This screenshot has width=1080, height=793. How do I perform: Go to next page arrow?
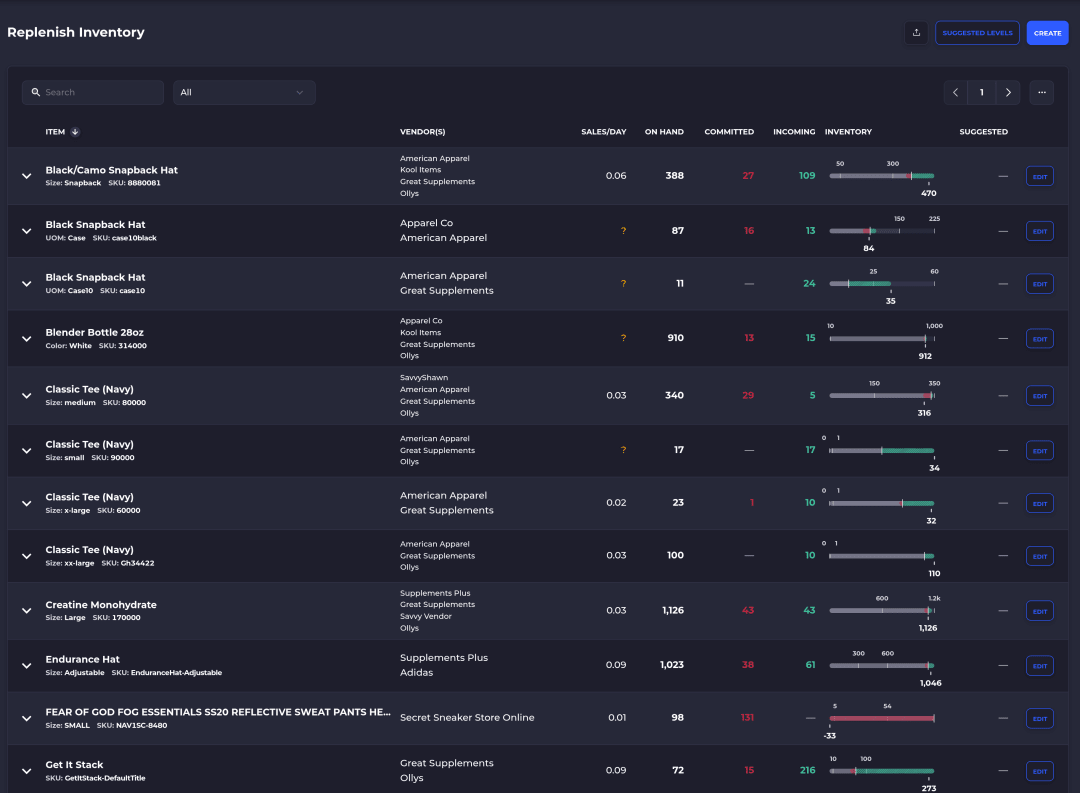pyautogui.click(x=1008, y=92)
